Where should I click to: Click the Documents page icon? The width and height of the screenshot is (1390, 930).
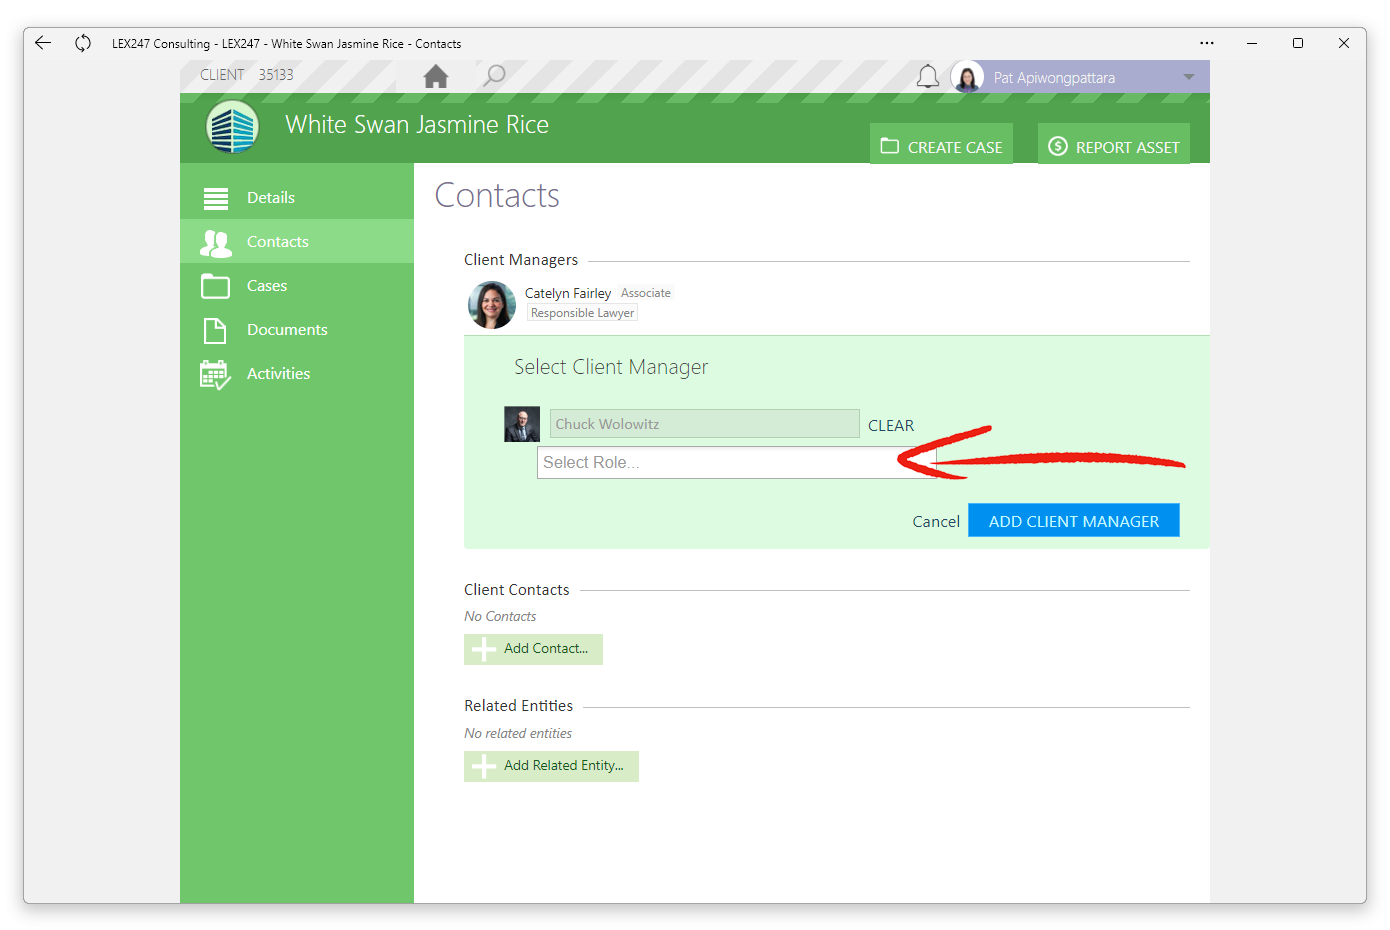(215, 330)
